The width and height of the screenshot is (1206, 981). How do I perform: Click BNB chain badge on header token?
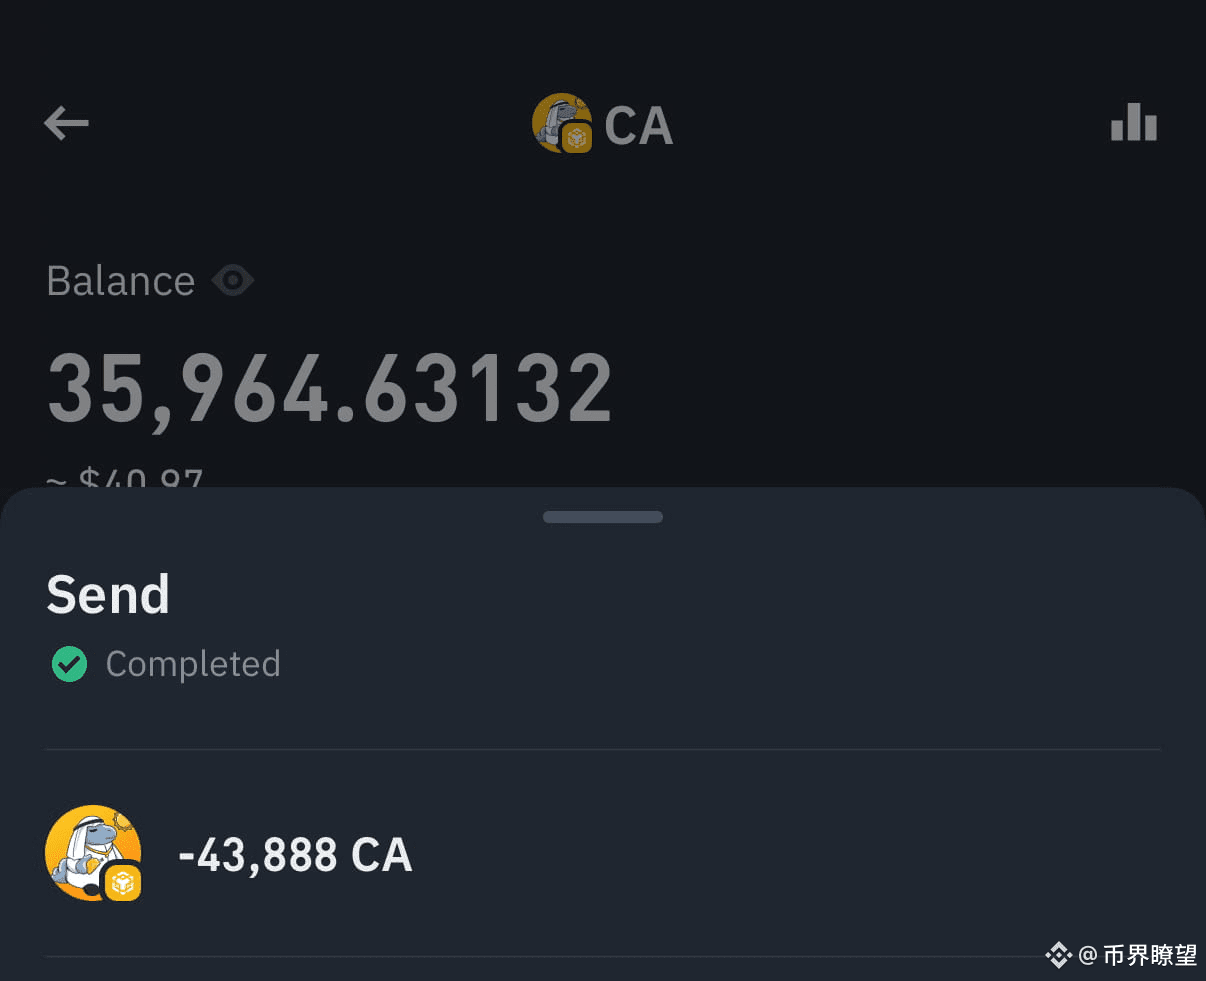(577, 138)
